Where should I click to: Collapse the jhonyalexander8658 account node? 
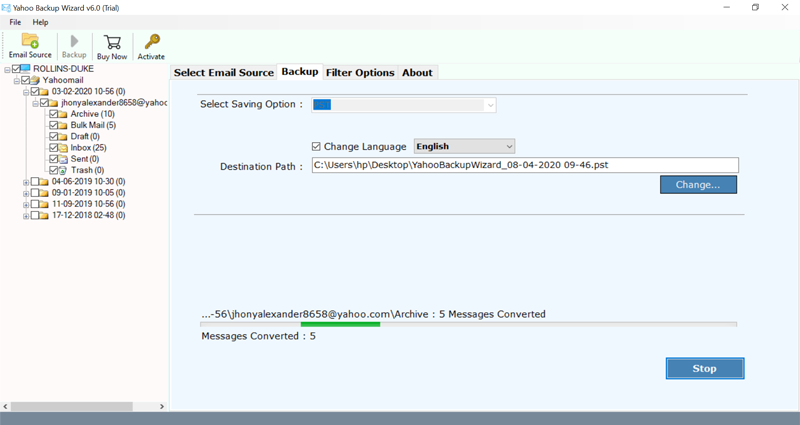point(35,103)
